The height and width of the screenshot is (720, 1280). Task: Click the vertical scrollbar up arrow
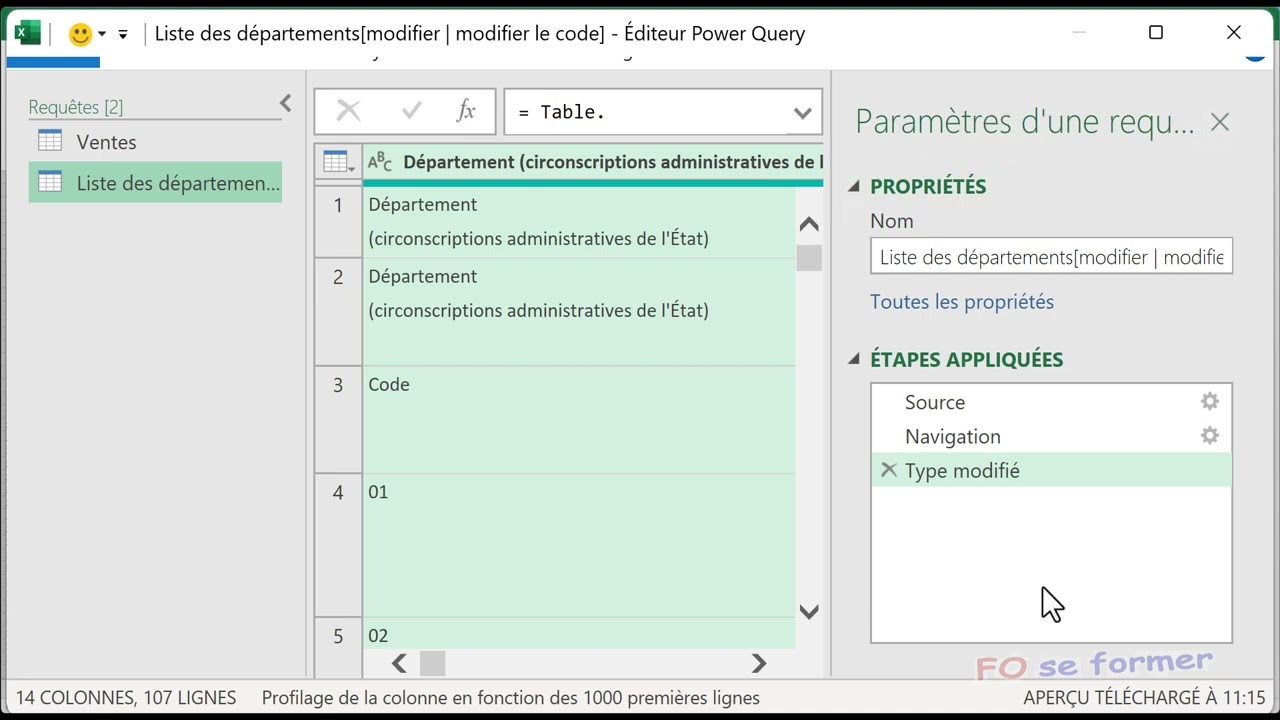click(809, 224)
